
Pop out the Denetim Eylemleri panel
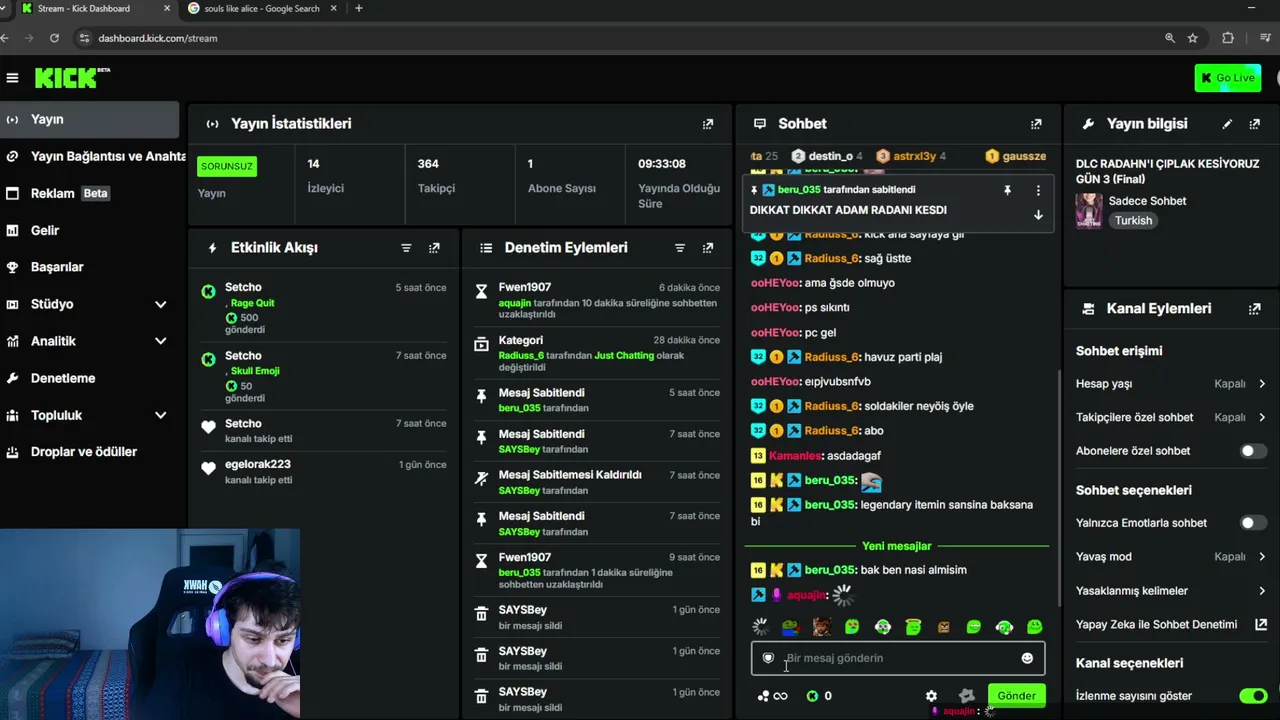click(x=708, y=248)
